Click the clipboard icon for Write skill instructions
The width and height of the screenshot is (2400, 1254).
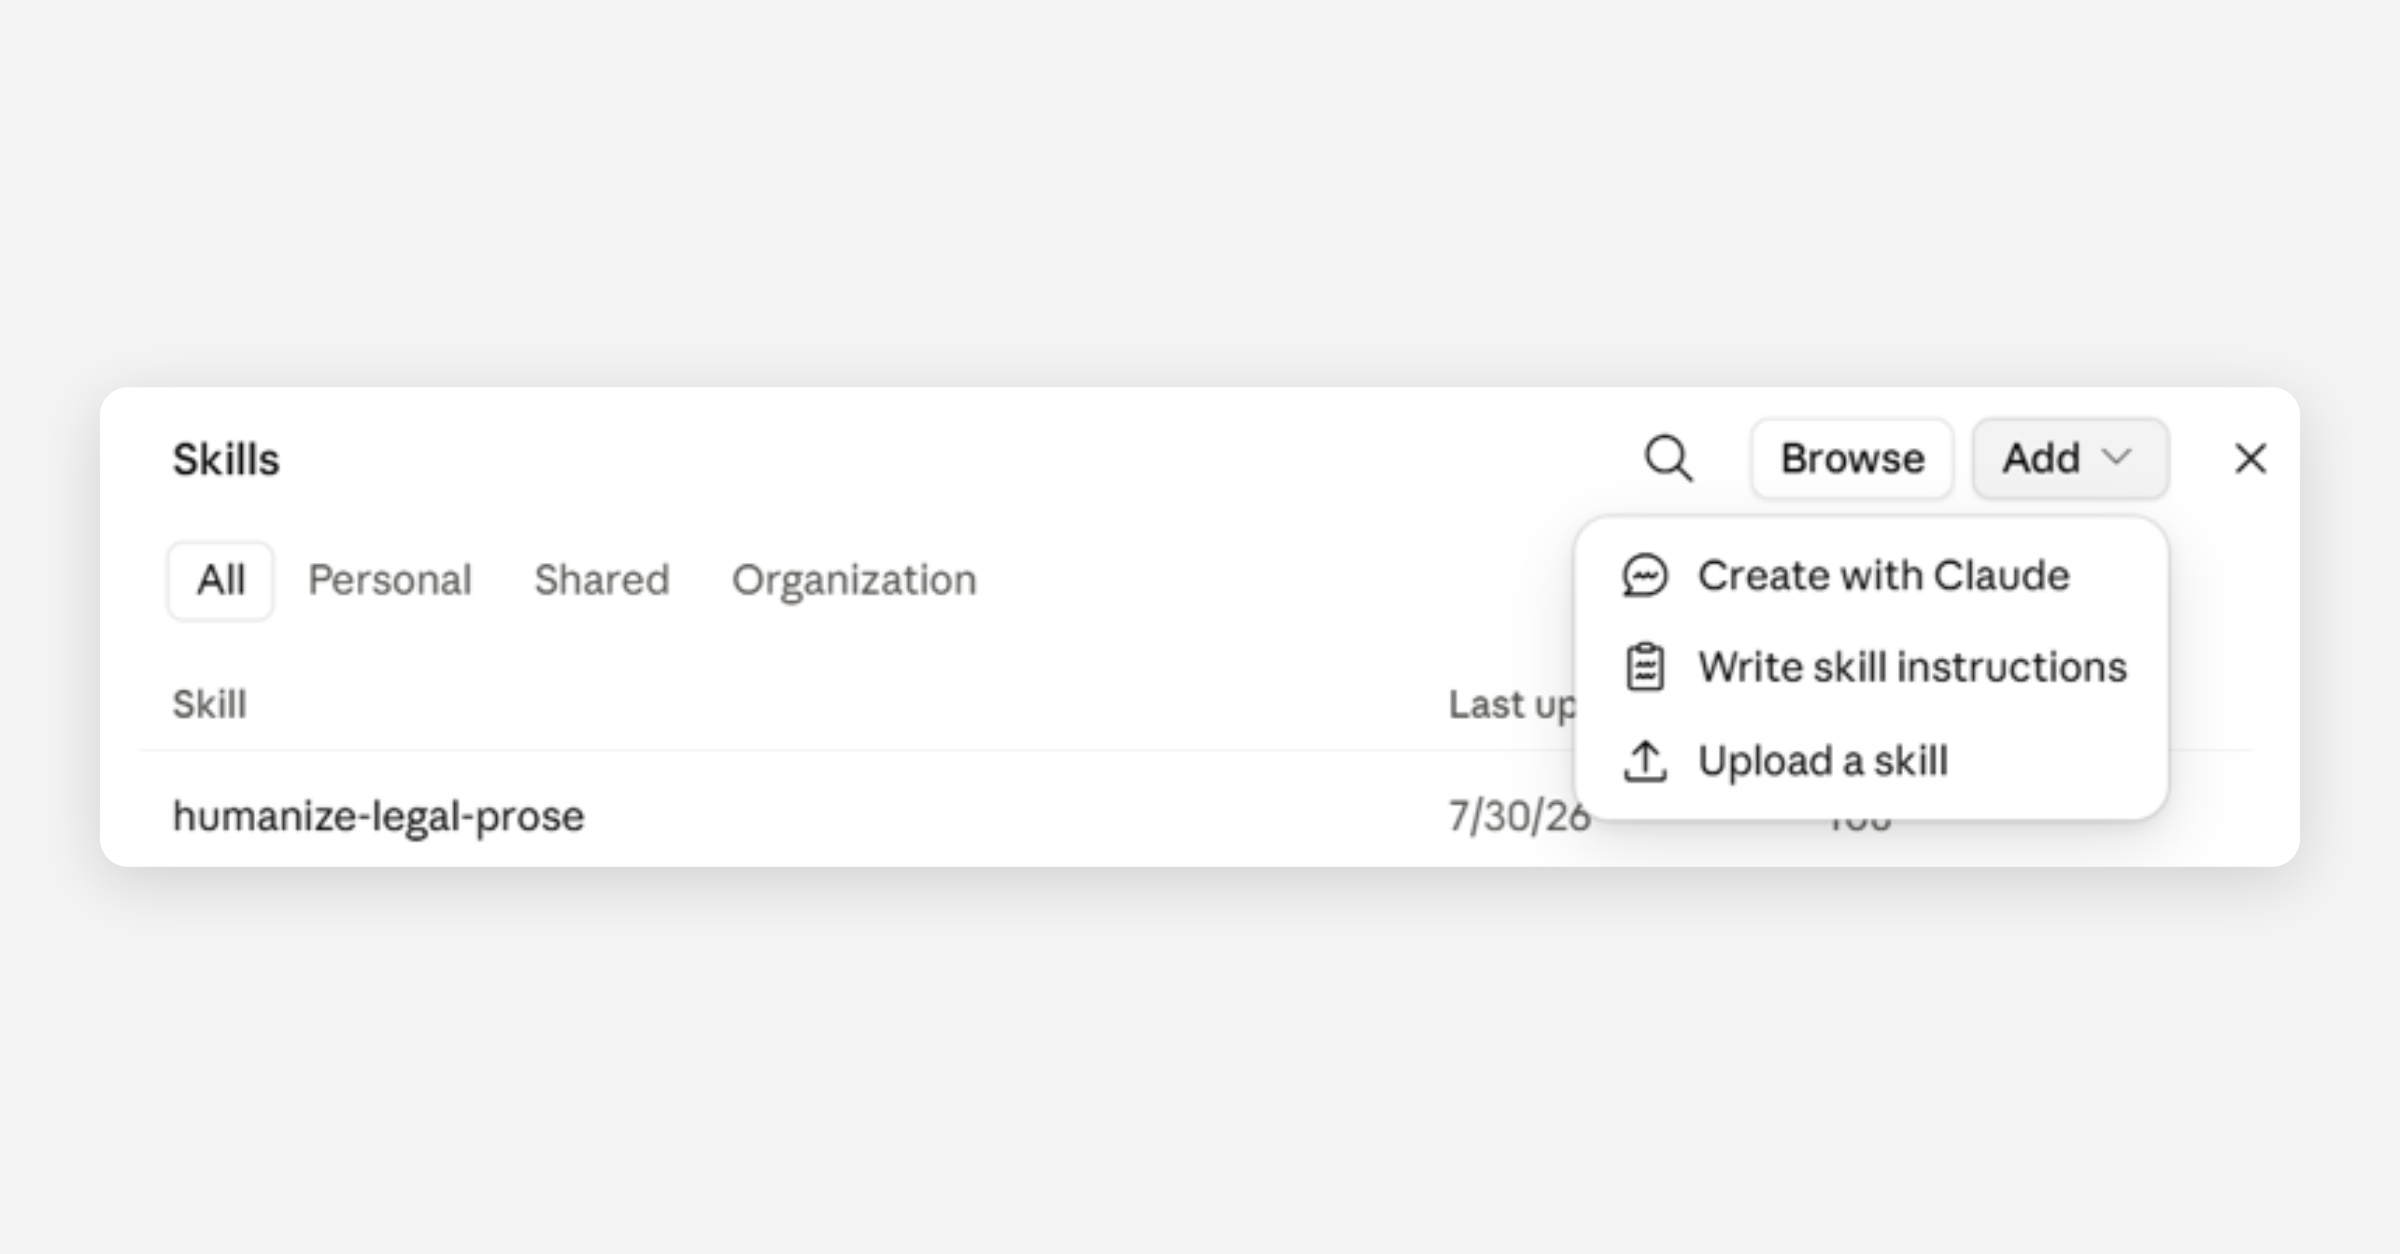(x=1644, y=667)
